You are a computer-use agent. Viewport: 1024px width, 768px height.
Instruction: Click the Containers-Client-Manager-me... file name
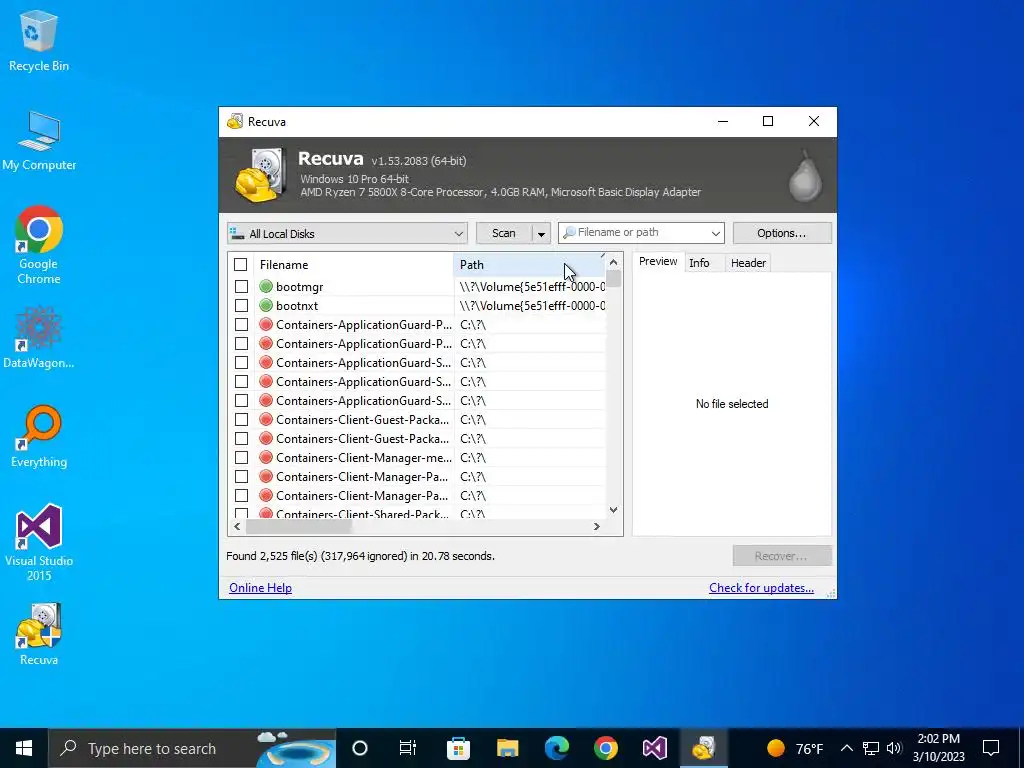364,457
